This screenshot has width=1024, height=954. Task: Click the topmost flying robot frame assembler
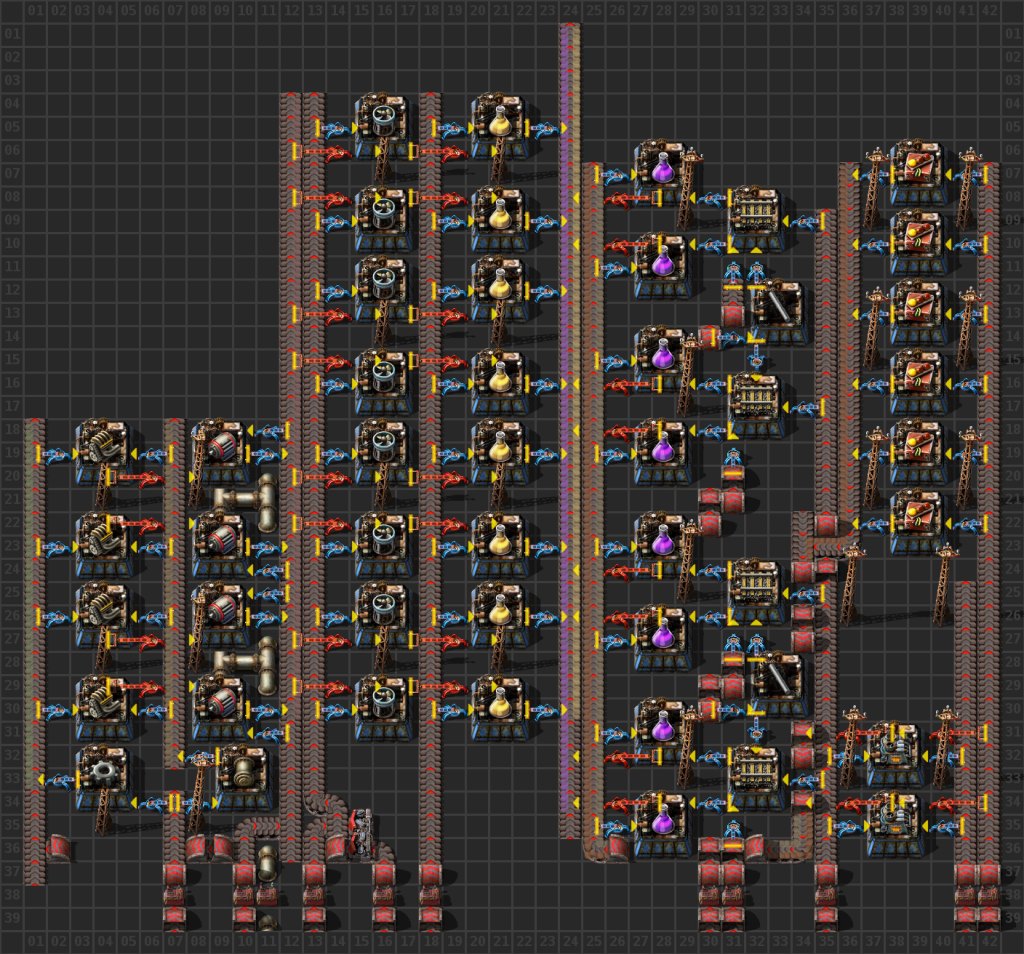[x=384, y=127]
